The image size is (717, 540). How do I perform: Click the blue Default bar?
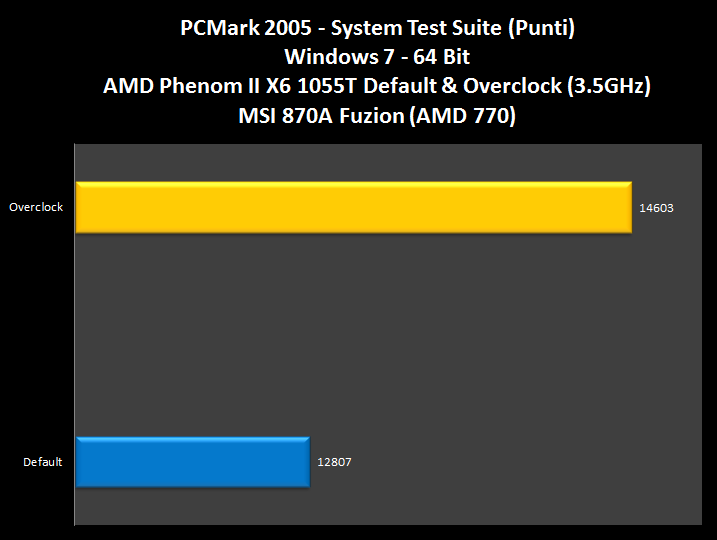[x=192, y=462]
